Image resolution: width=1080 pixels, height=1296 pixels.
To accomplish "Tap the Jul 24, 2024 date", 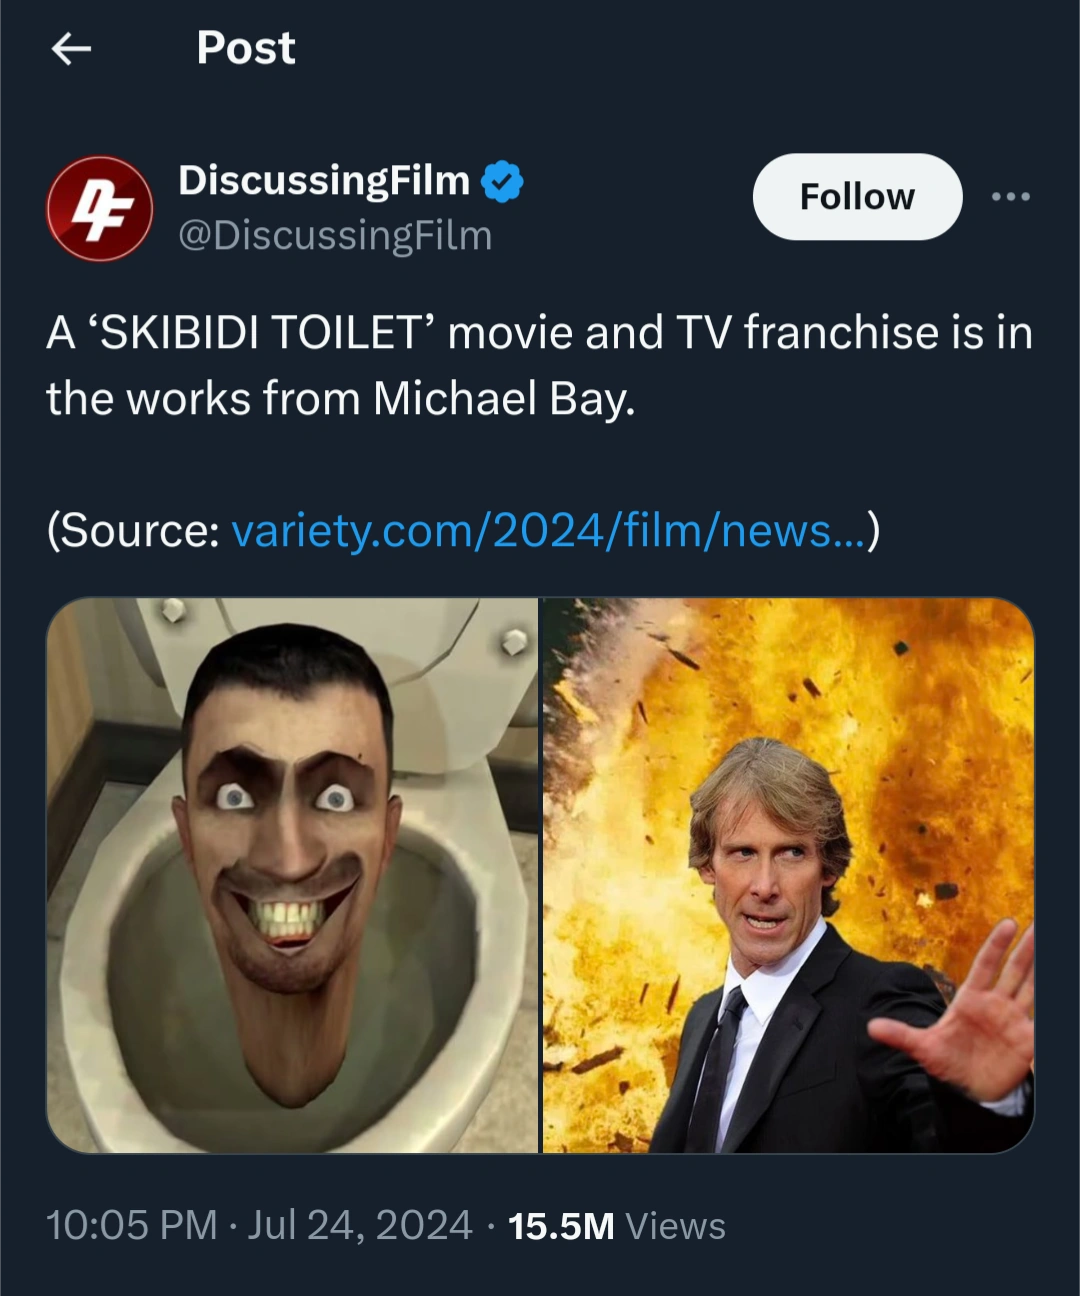I will tap(360, 1225).
